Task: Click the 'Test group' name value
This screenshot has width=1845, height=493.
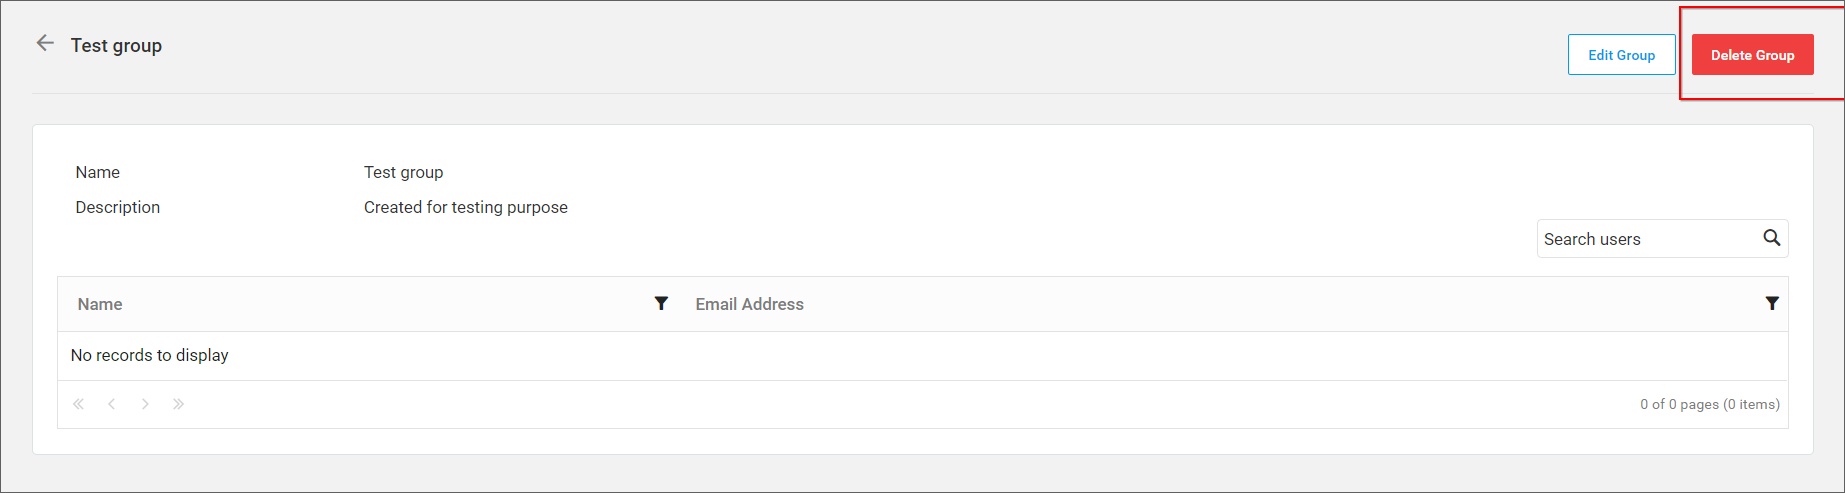Action: pos(403,172)
